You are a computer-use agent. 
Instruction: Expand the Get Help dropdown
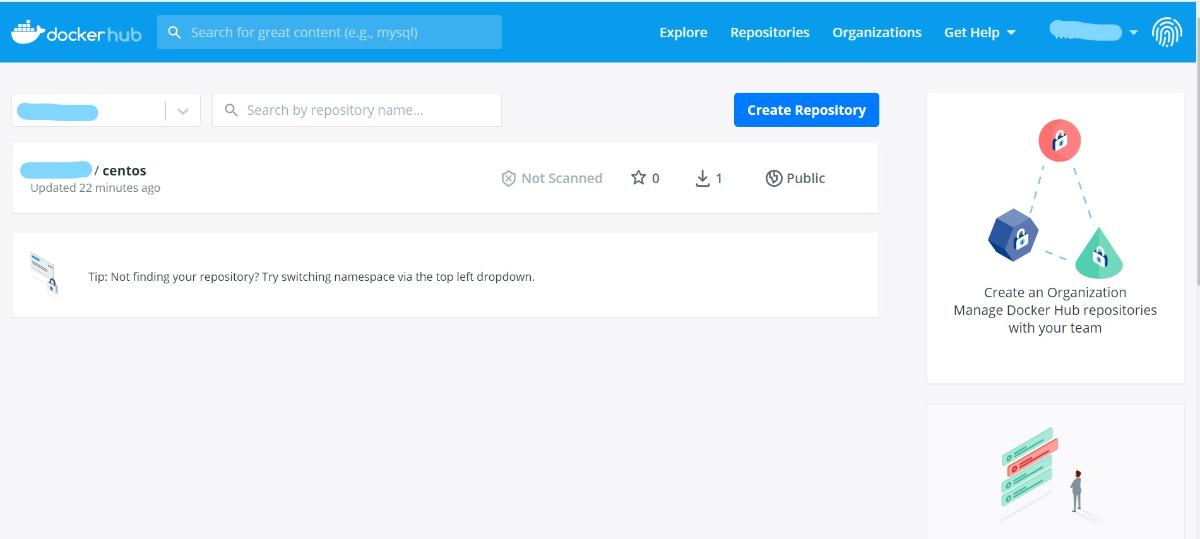pyautogui.click(x=980, y=32)
